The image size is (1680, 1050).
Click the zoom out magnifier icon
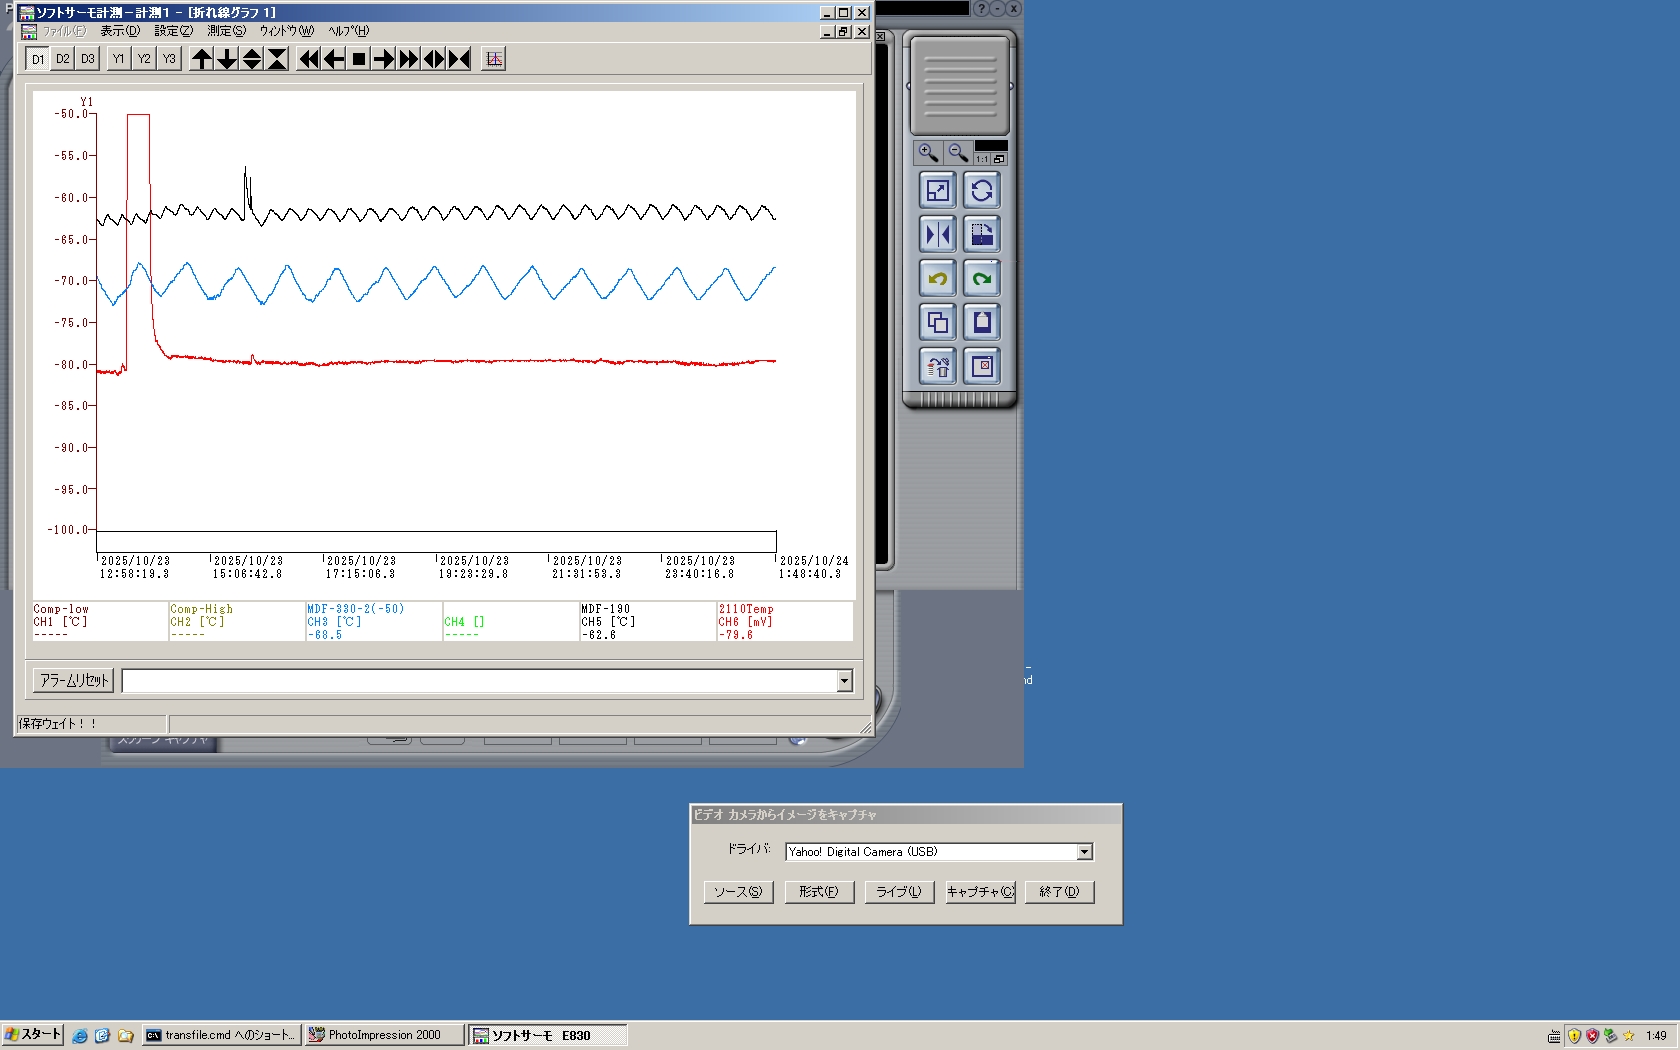tap(958, 153)
